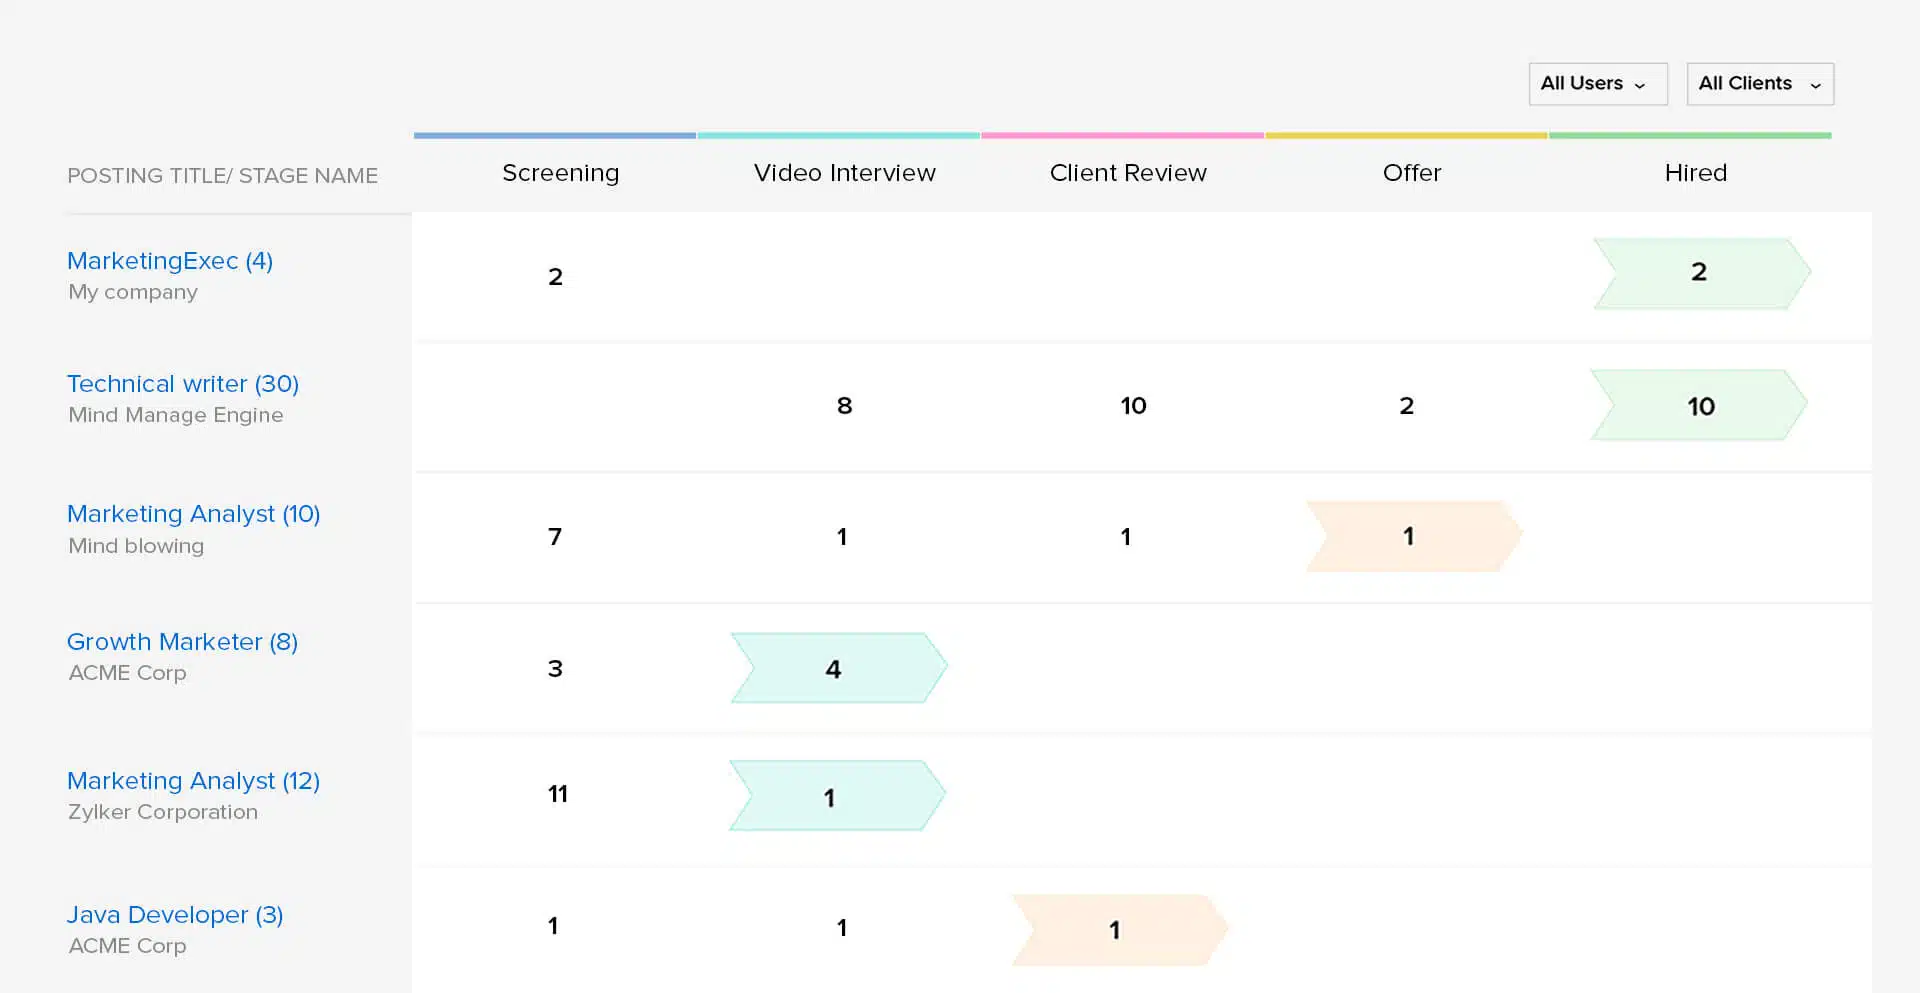Click the pink Client Review color bar

1122,135
